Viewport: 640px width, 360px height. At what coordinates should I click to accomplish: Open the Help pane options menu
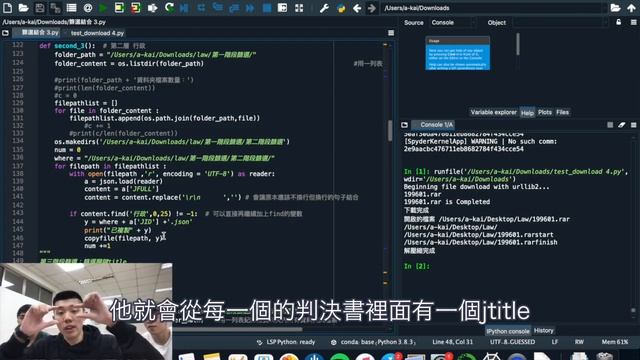pos(633,22)
